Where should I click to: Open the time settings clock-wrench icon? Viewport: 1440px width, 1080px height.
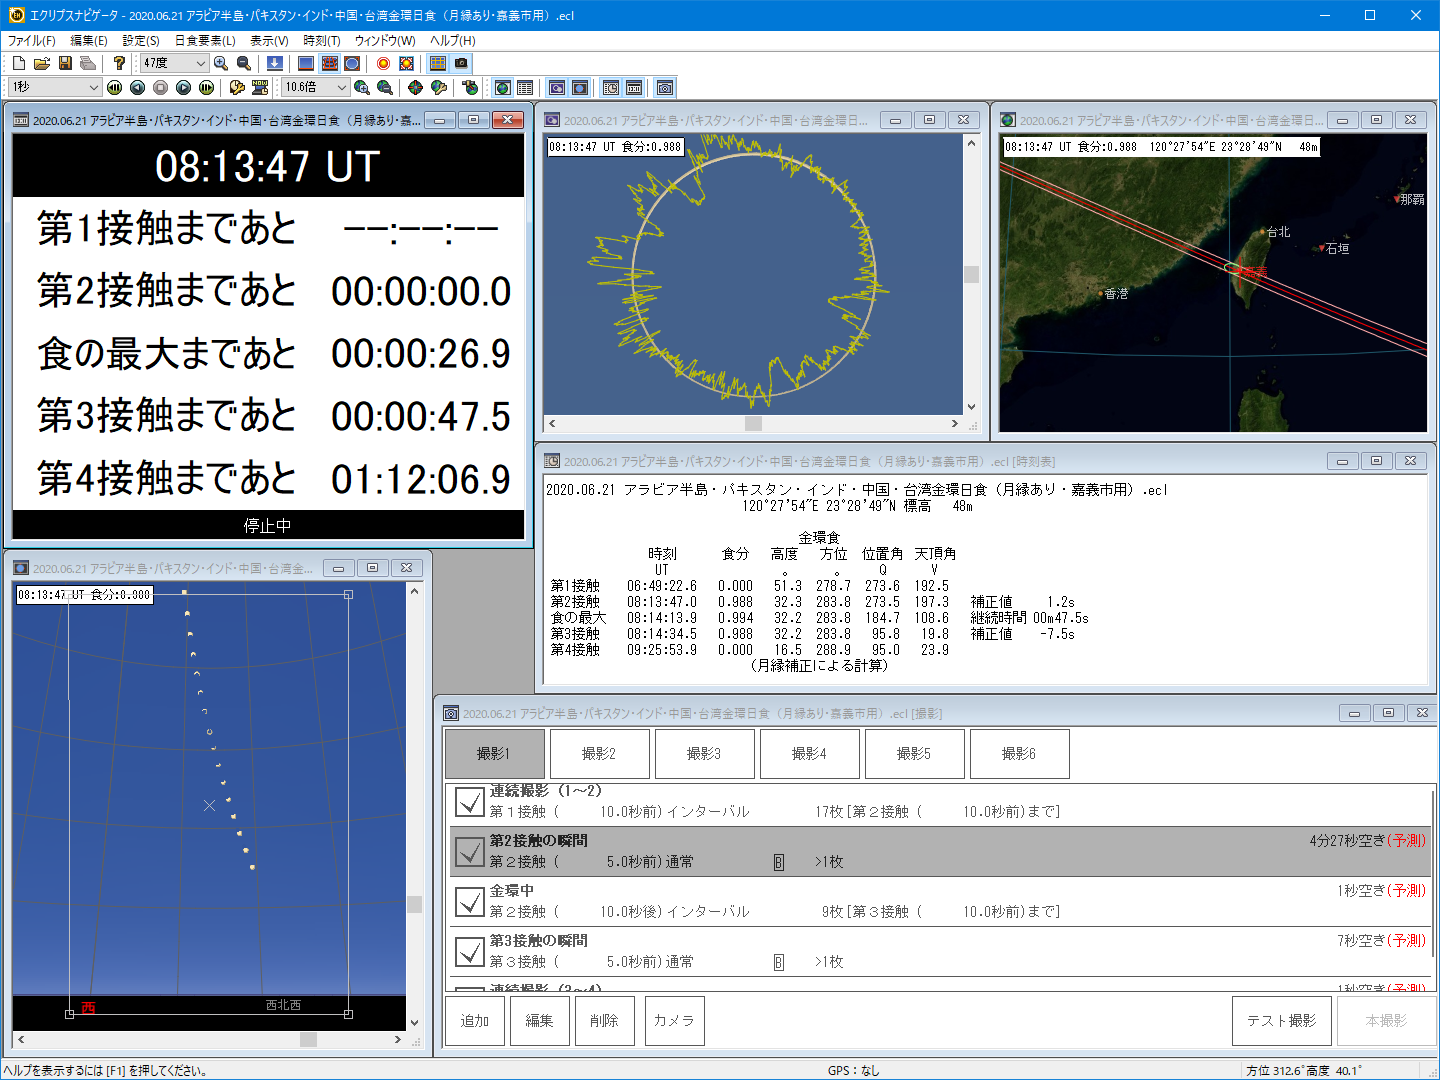237,88
